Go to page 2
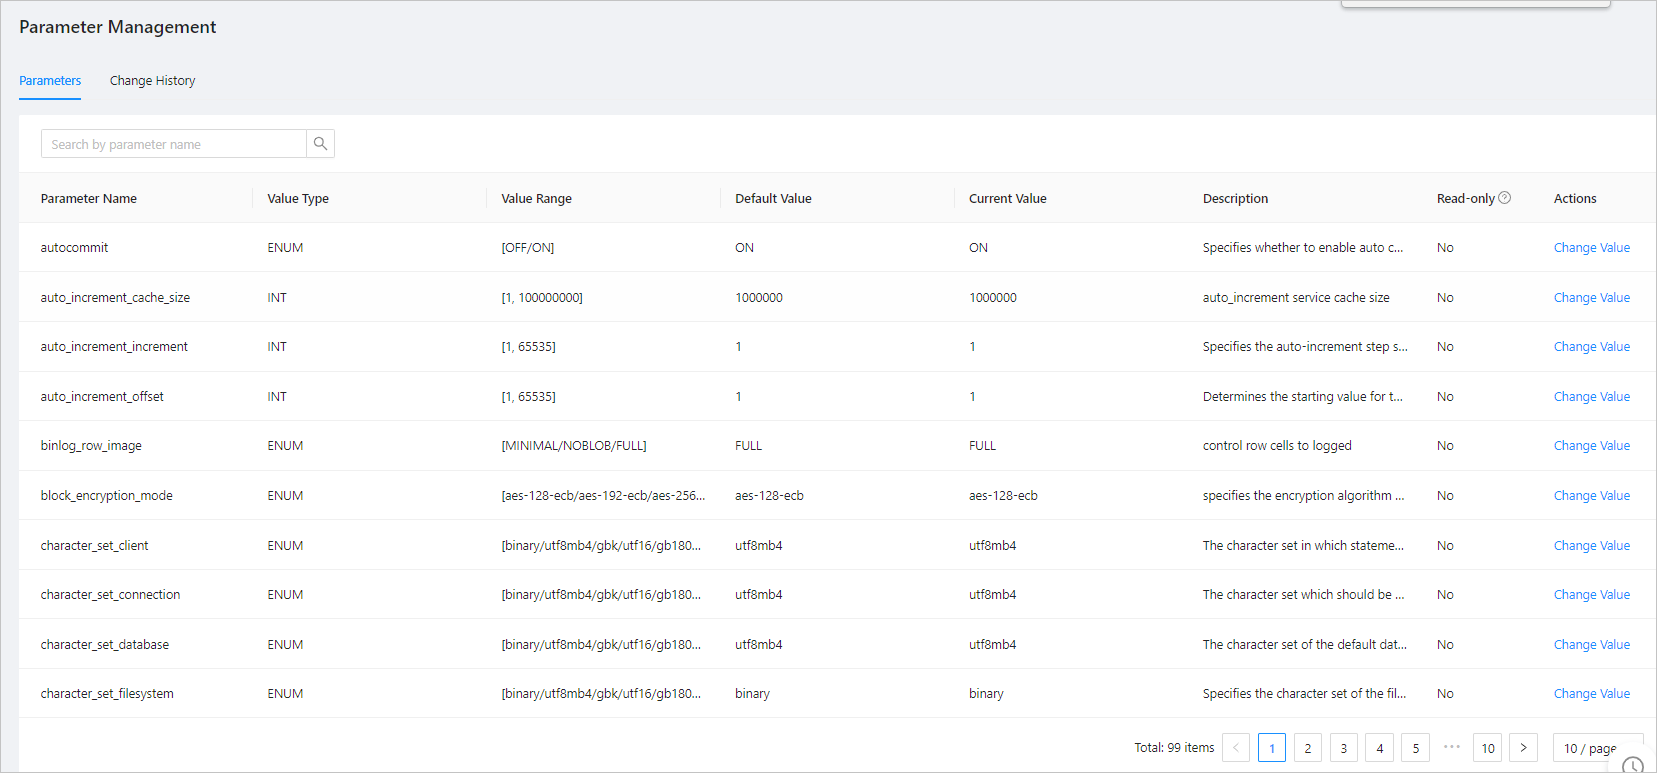 pos(1307,748)
